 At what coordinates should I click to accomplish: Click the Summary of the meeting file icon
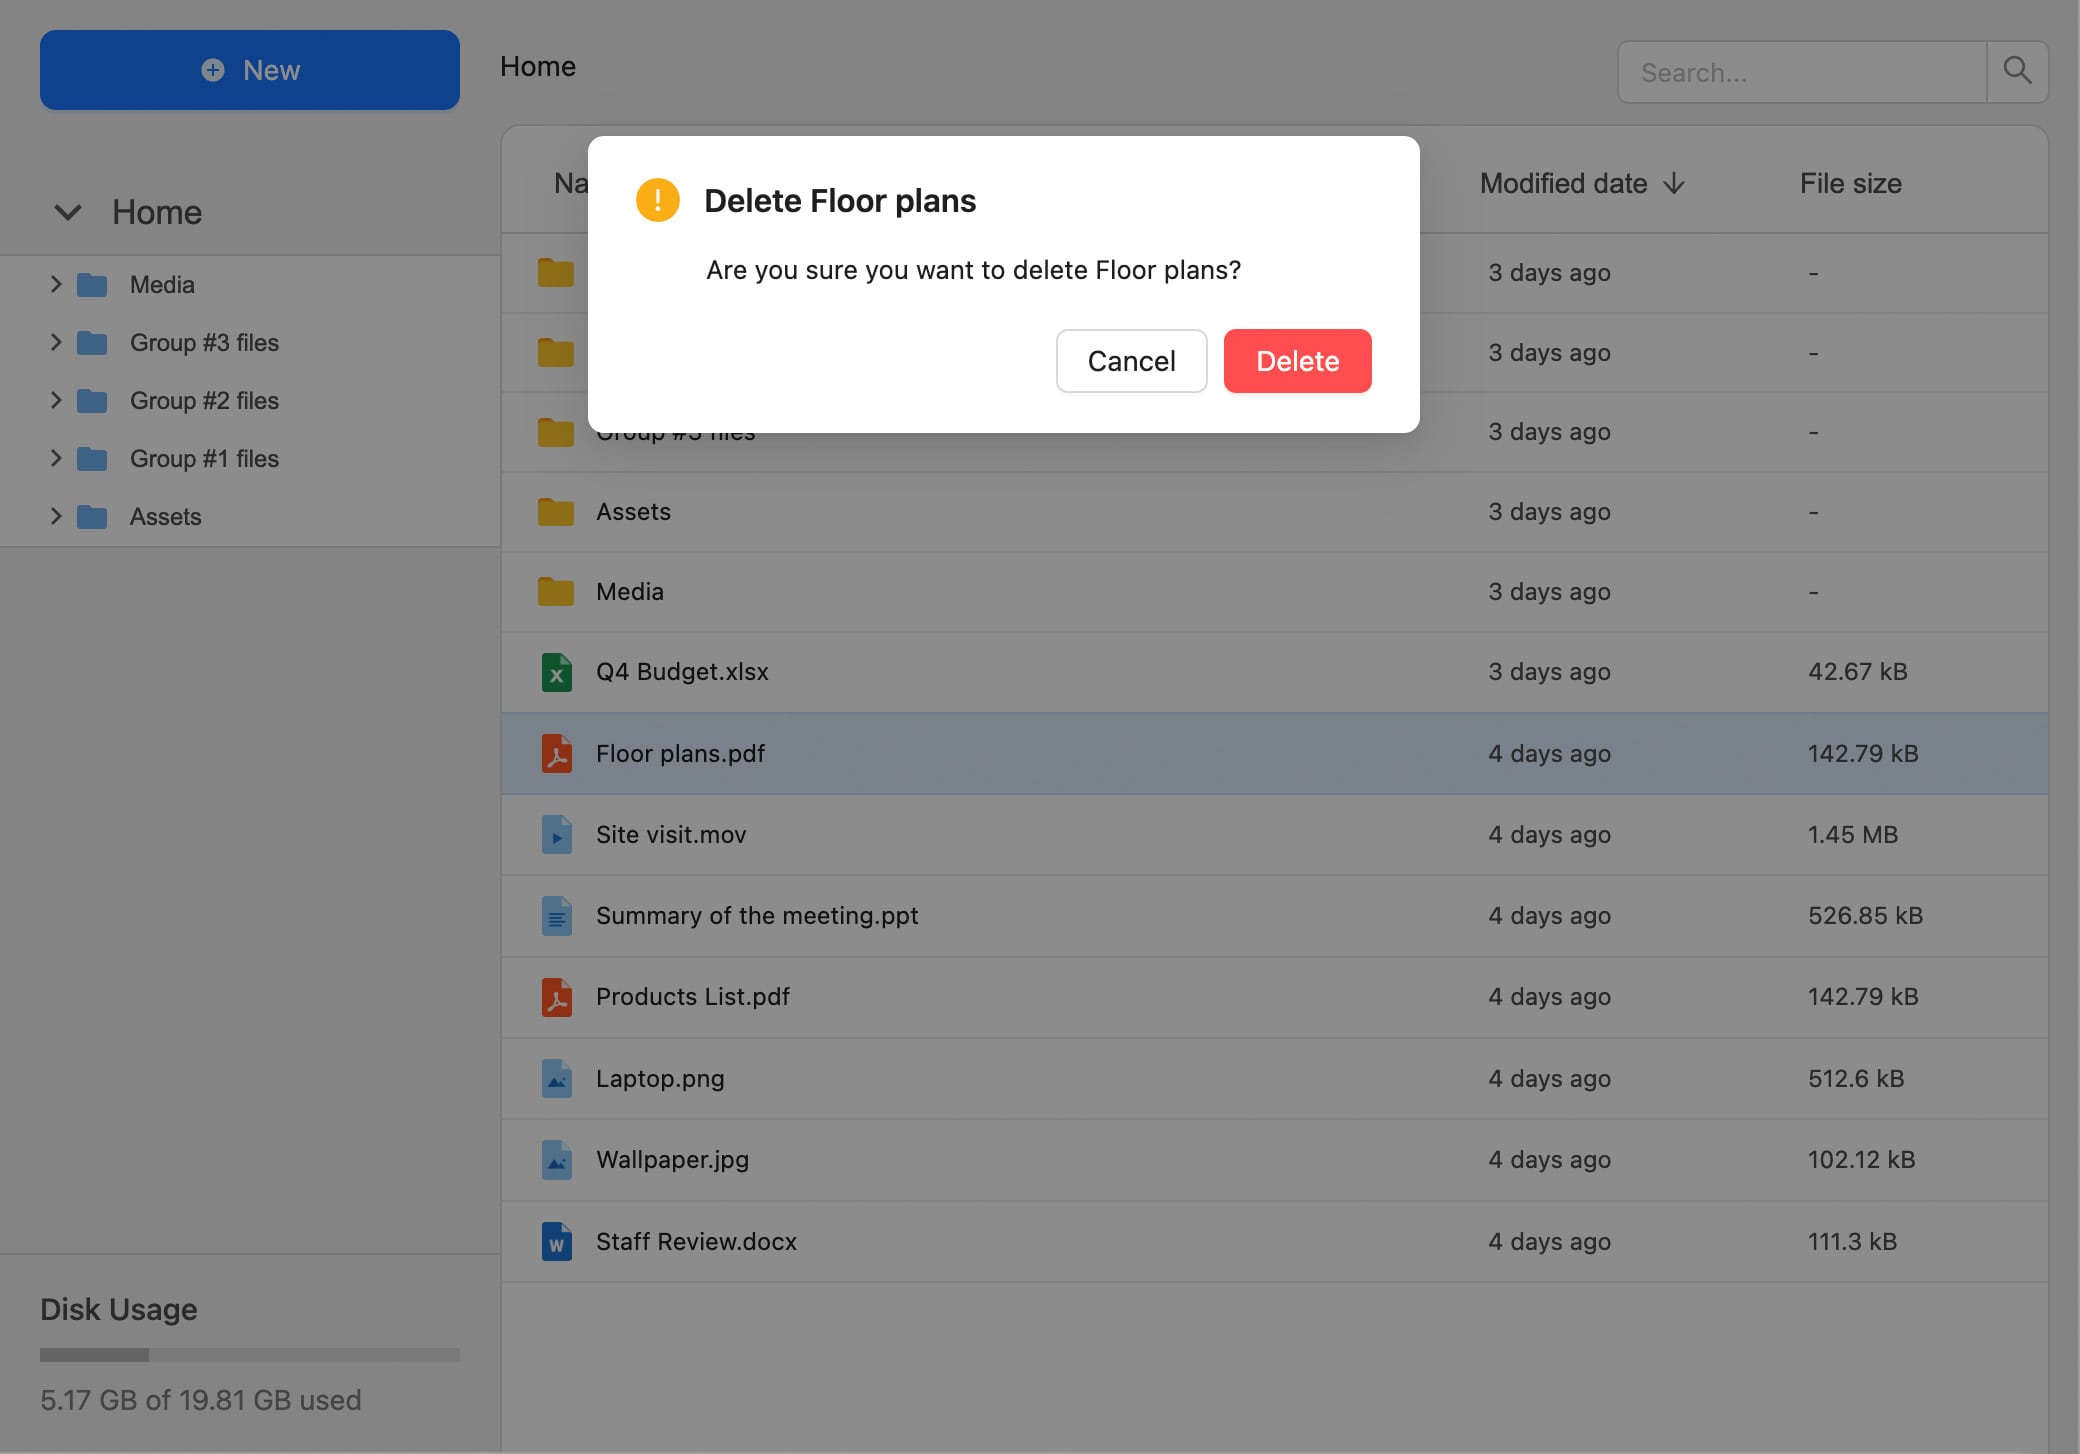(556, 916)
